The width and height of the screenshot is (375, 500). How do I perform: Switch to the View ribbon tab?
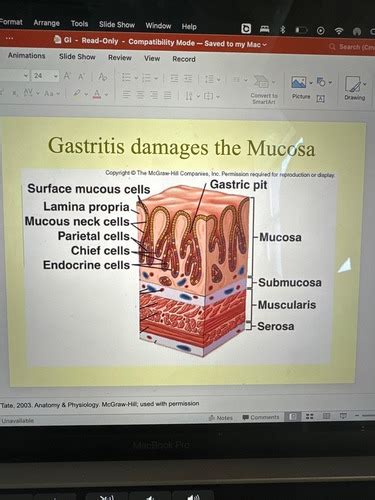[152, 58]
